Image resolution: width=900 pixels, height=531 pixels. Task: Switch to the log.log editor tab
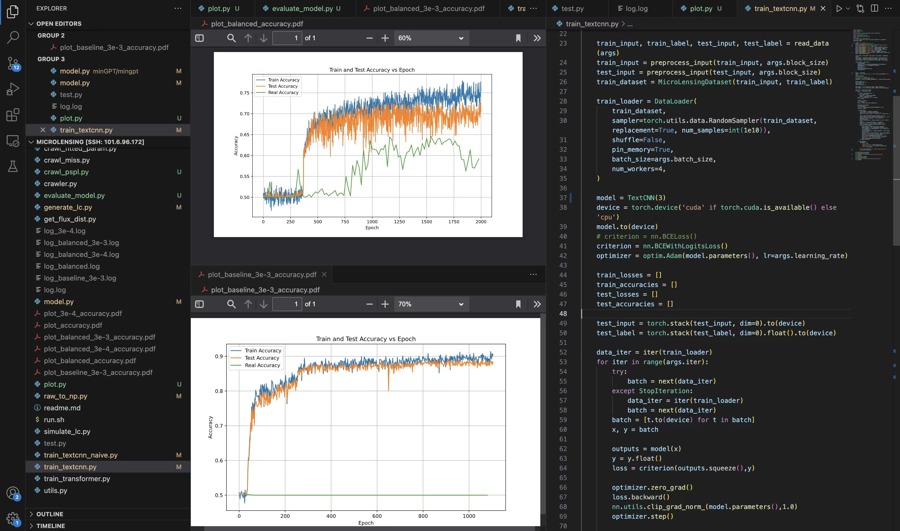pyautogui.click(x=636, y=9)
